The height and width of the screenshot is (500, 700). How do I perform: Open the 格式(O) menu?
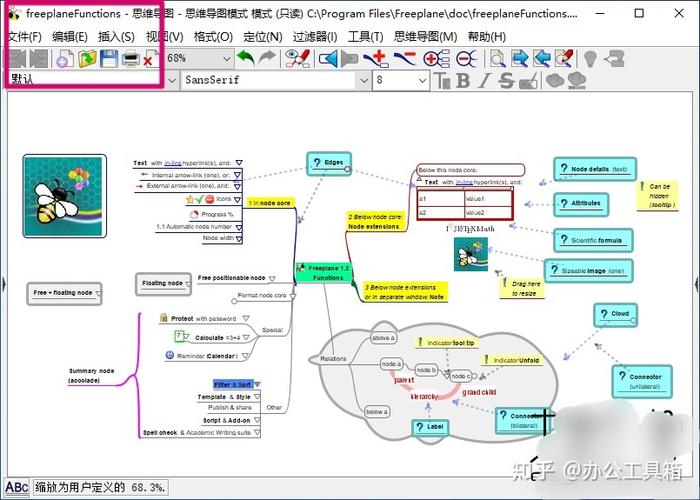coord(213,37)
